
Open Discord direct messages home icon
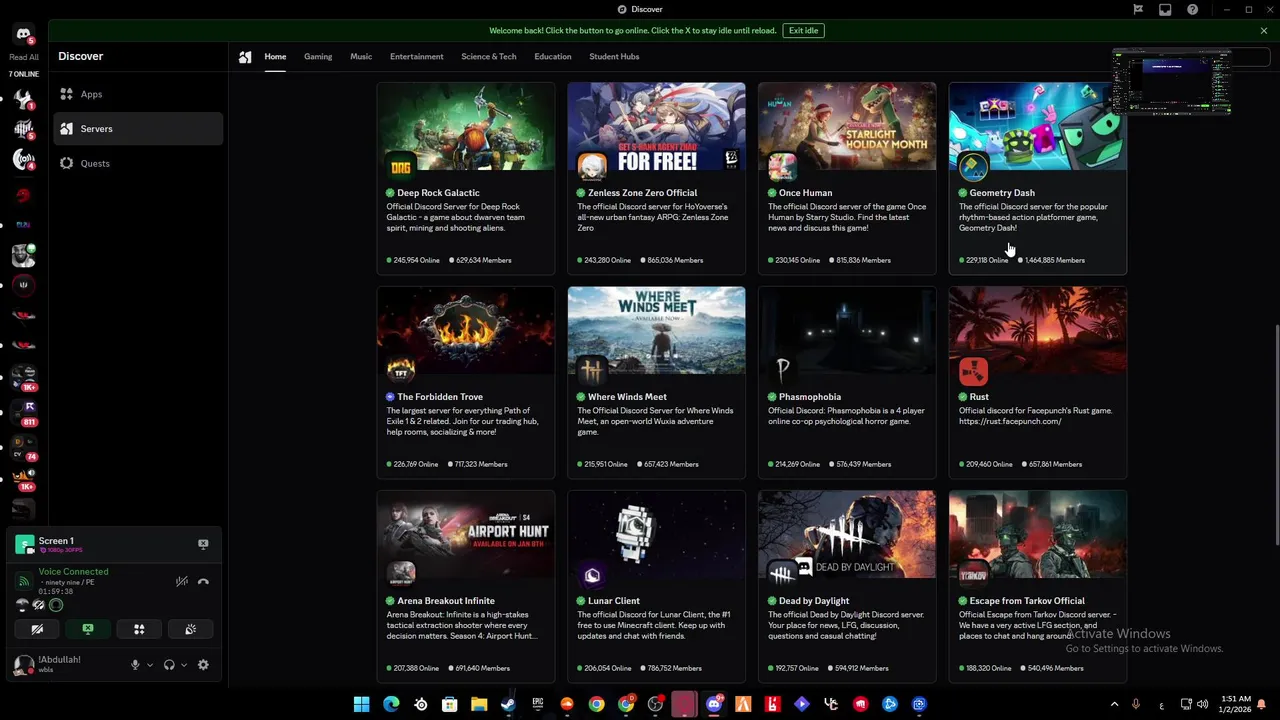click(23, 34)
